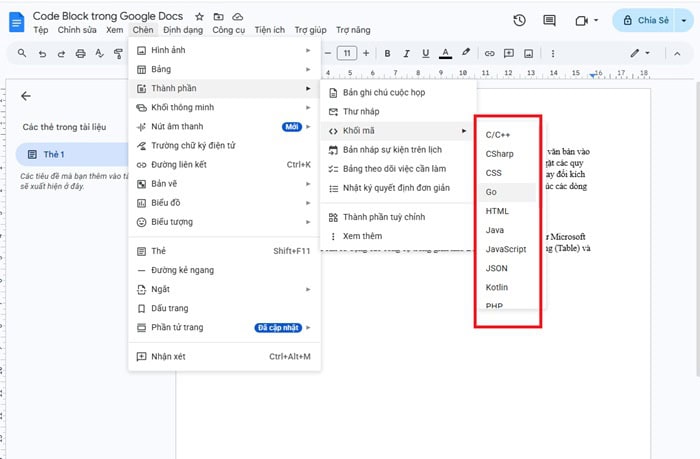Open share options dropdown arrow
This screenshot has width=700, height=459.
coord(684,20)
